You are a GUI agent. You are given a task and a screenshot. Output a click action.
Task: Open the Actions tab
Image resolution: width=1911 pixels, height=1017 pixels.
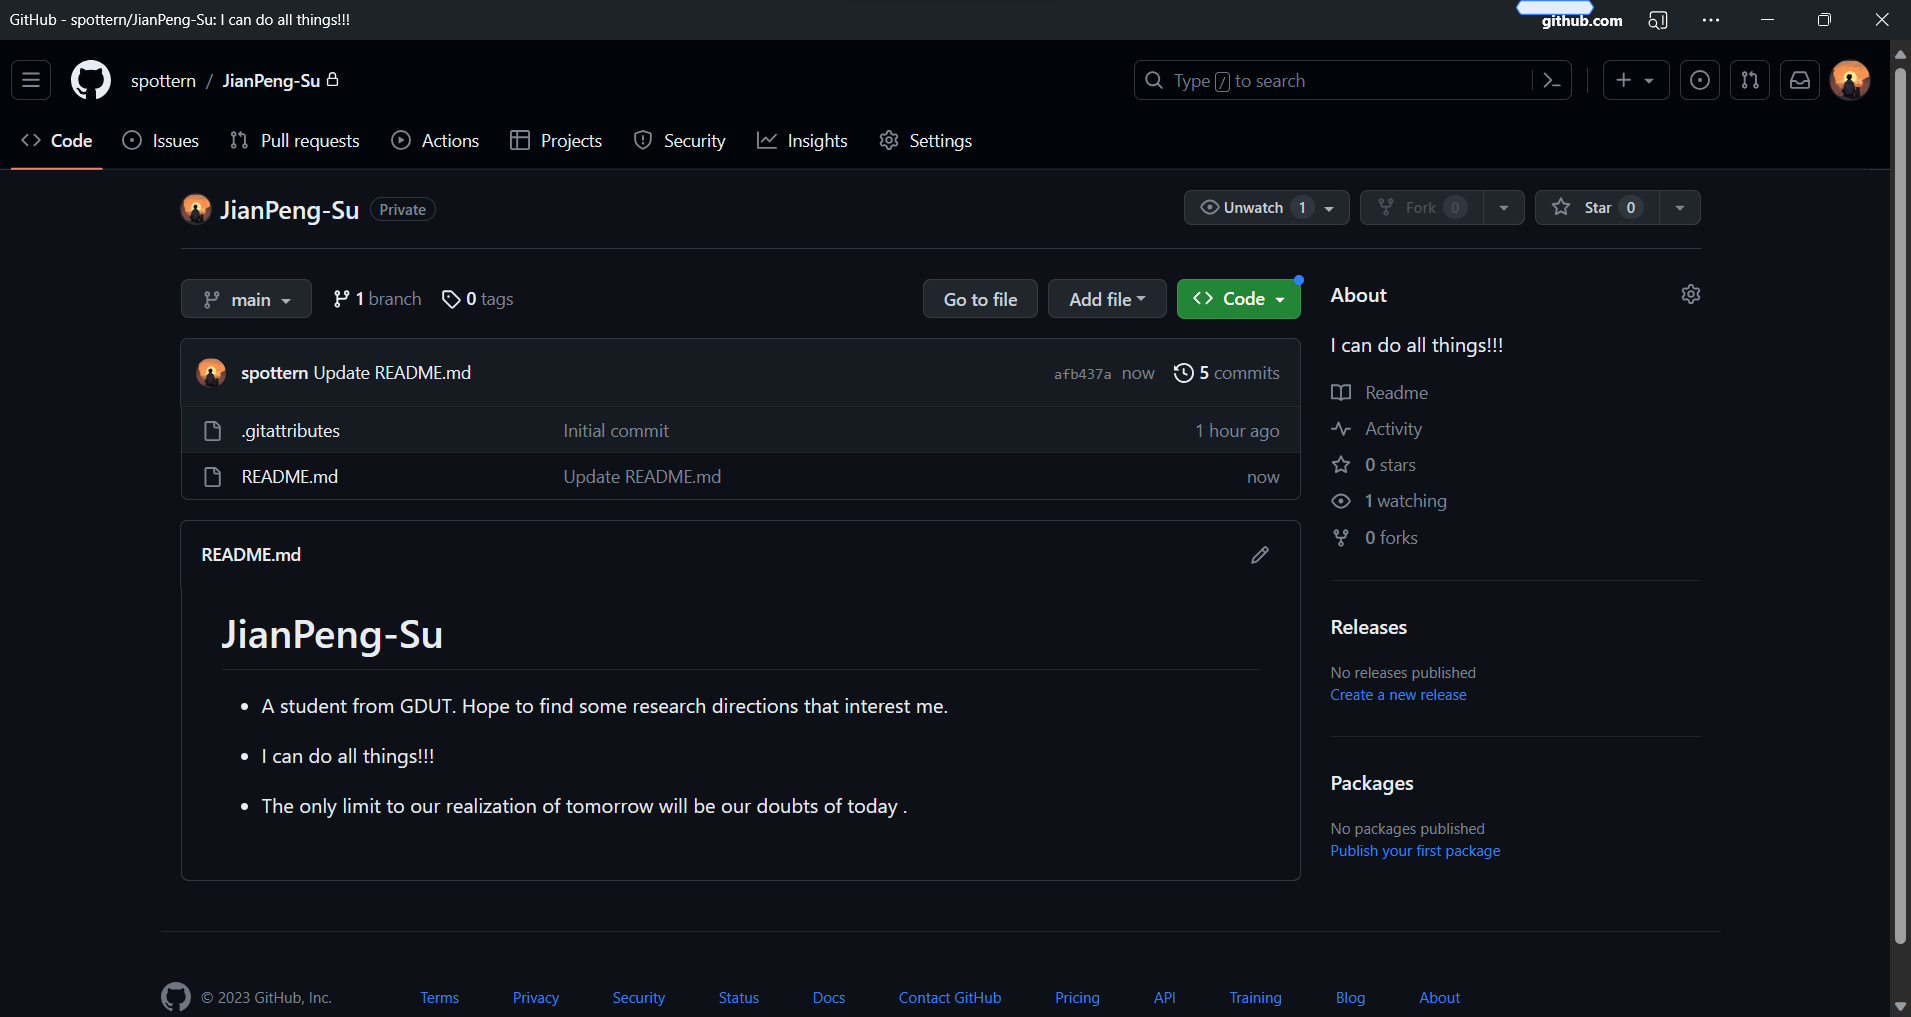tap(435, 141)
